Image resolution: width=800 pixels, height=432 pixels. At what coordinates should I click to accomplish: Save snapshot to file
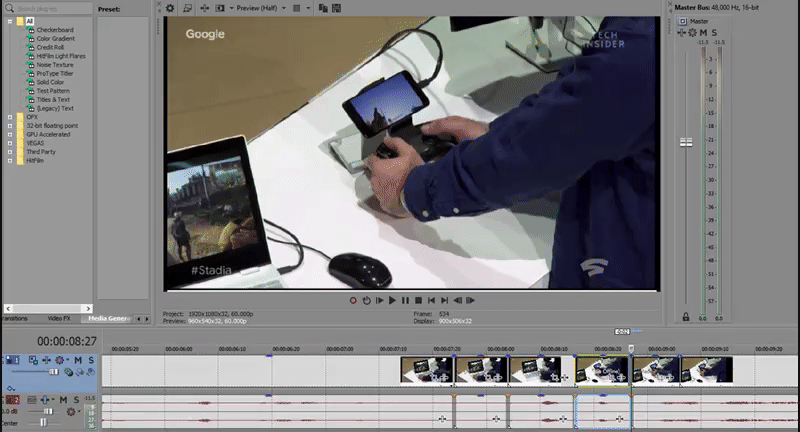336,8
